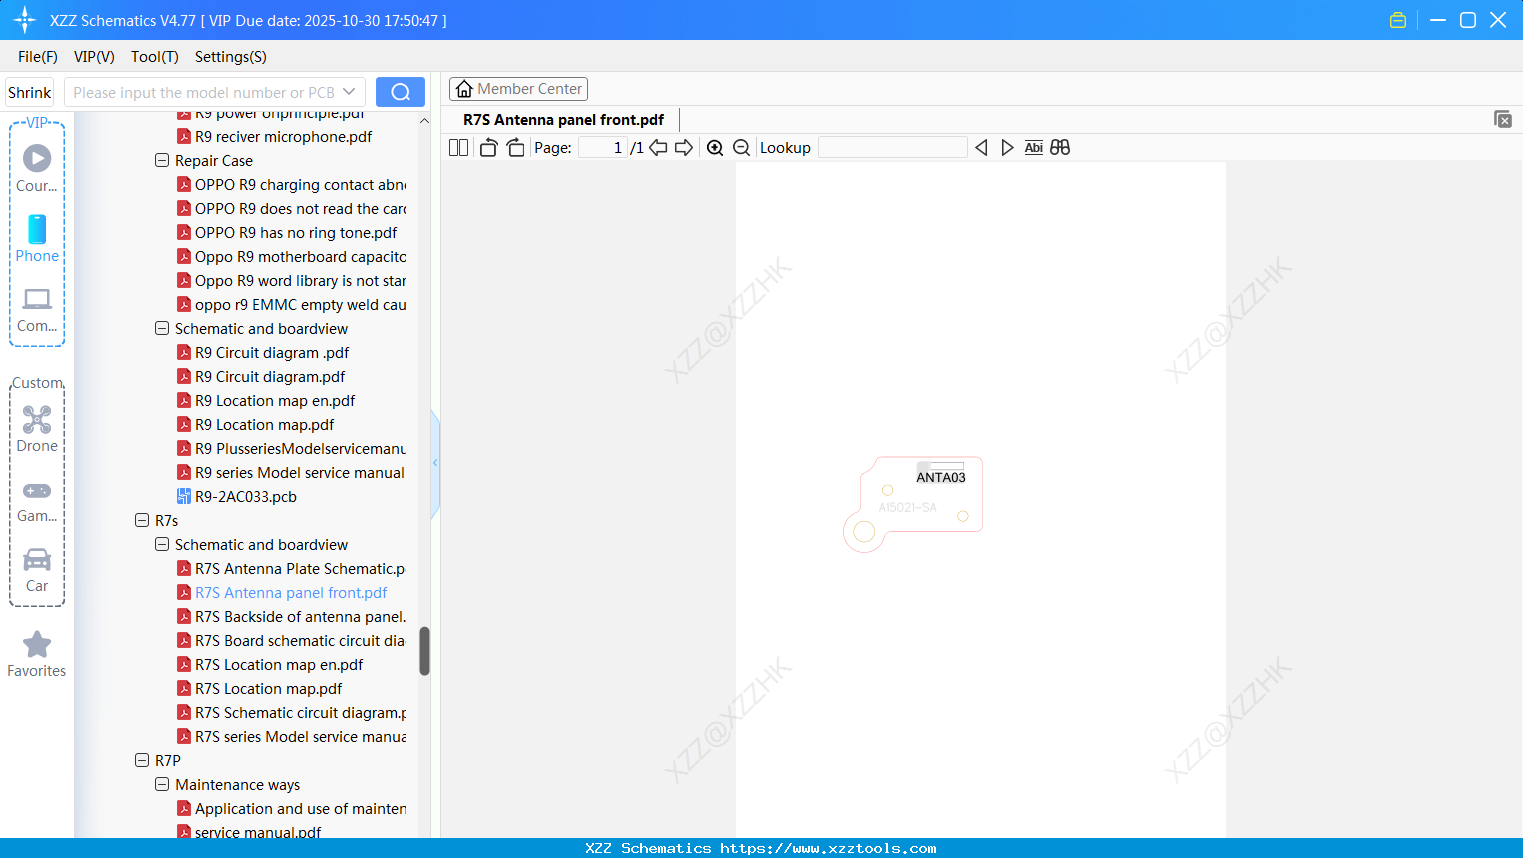Focus the Lookup text field
The width and height of the screenshot is (1523, 858).
pyautogui.click(x=893, y=148)
